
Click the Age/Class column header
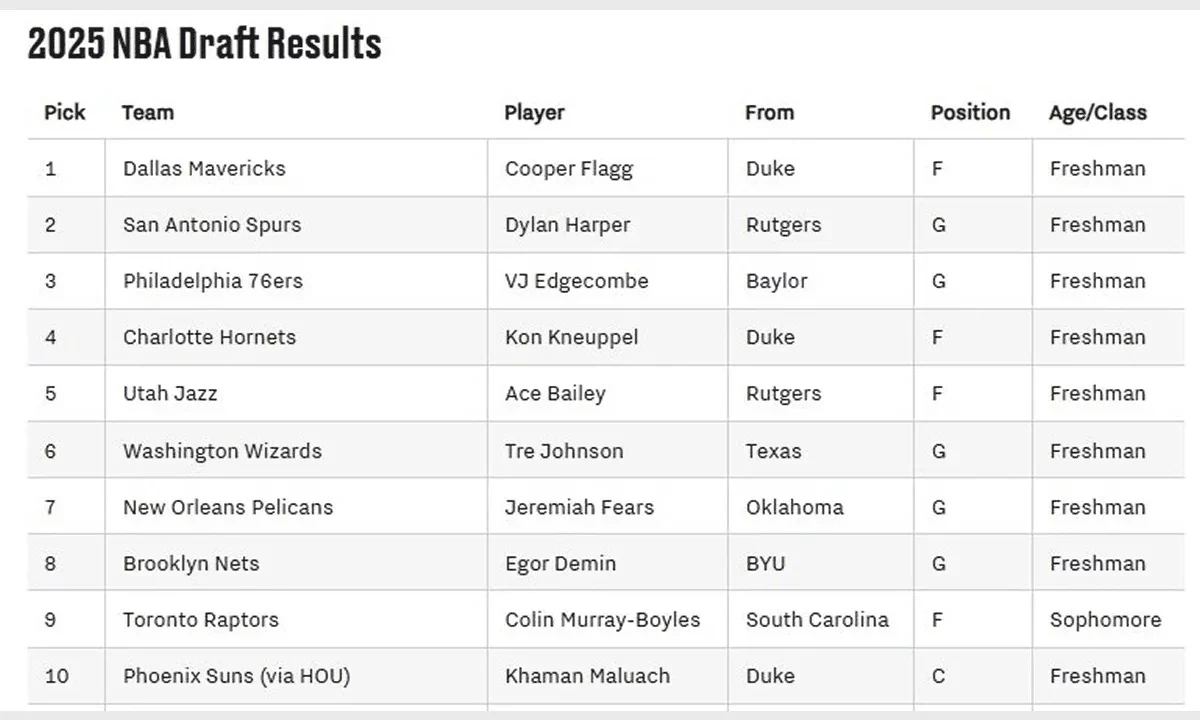(1097, 112)
